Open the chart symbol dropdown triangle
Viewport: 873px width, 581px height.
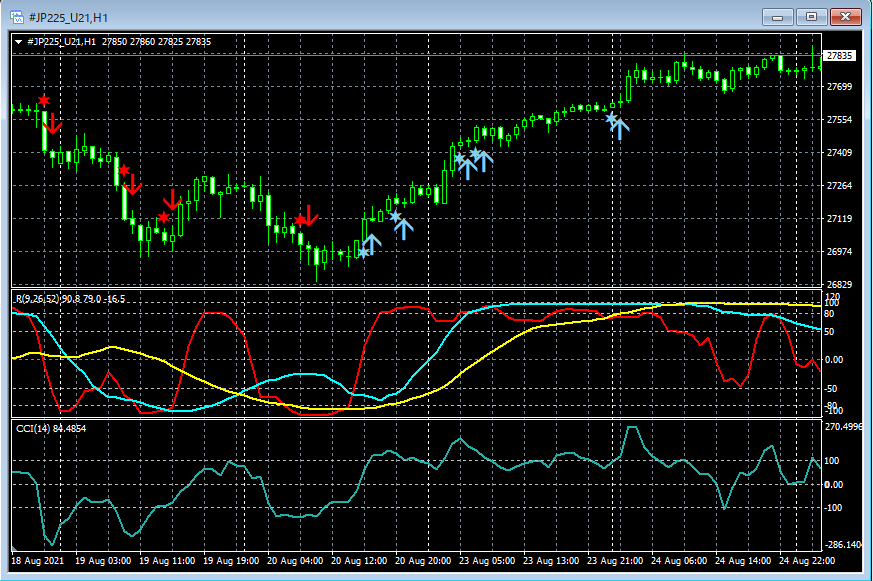tap(19, 41)
